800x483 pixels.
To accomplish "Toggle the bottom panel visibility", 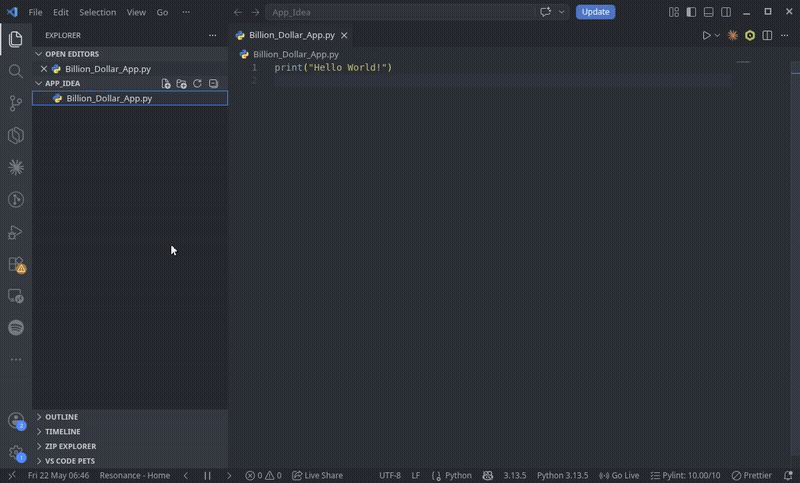I will point(709,12).
